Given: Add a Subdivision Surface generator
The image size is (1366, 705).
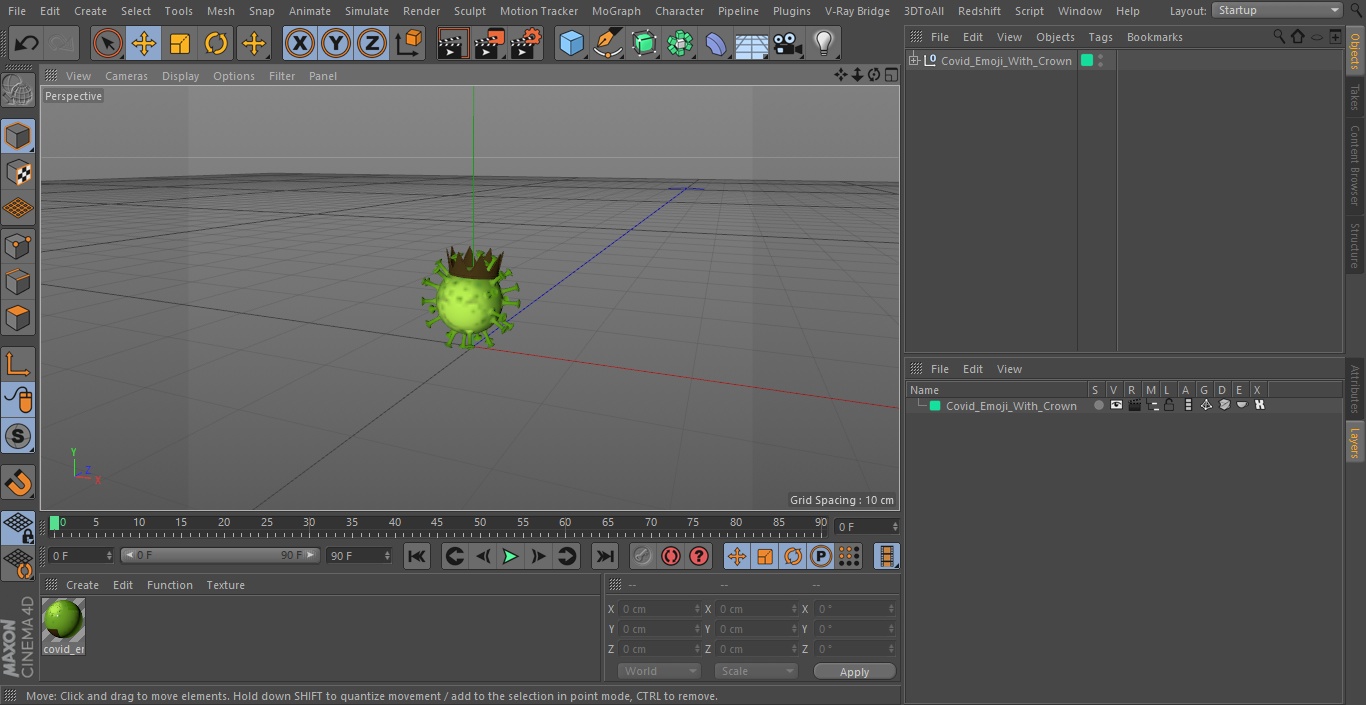Looking at the screenshot, I should 644,44.
